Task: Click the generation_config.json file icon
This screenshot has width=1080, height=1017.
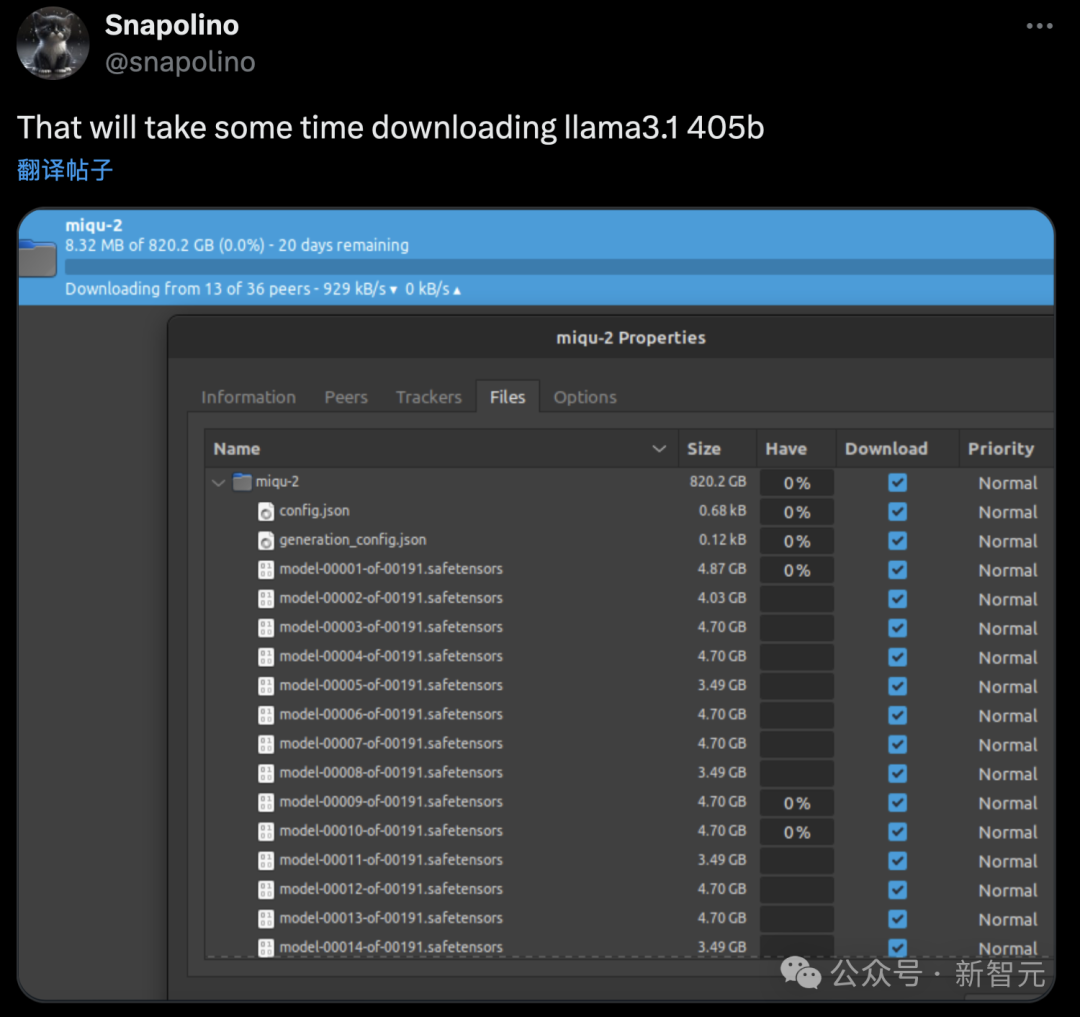Action: pyautogui.click(x=266, y=541)
